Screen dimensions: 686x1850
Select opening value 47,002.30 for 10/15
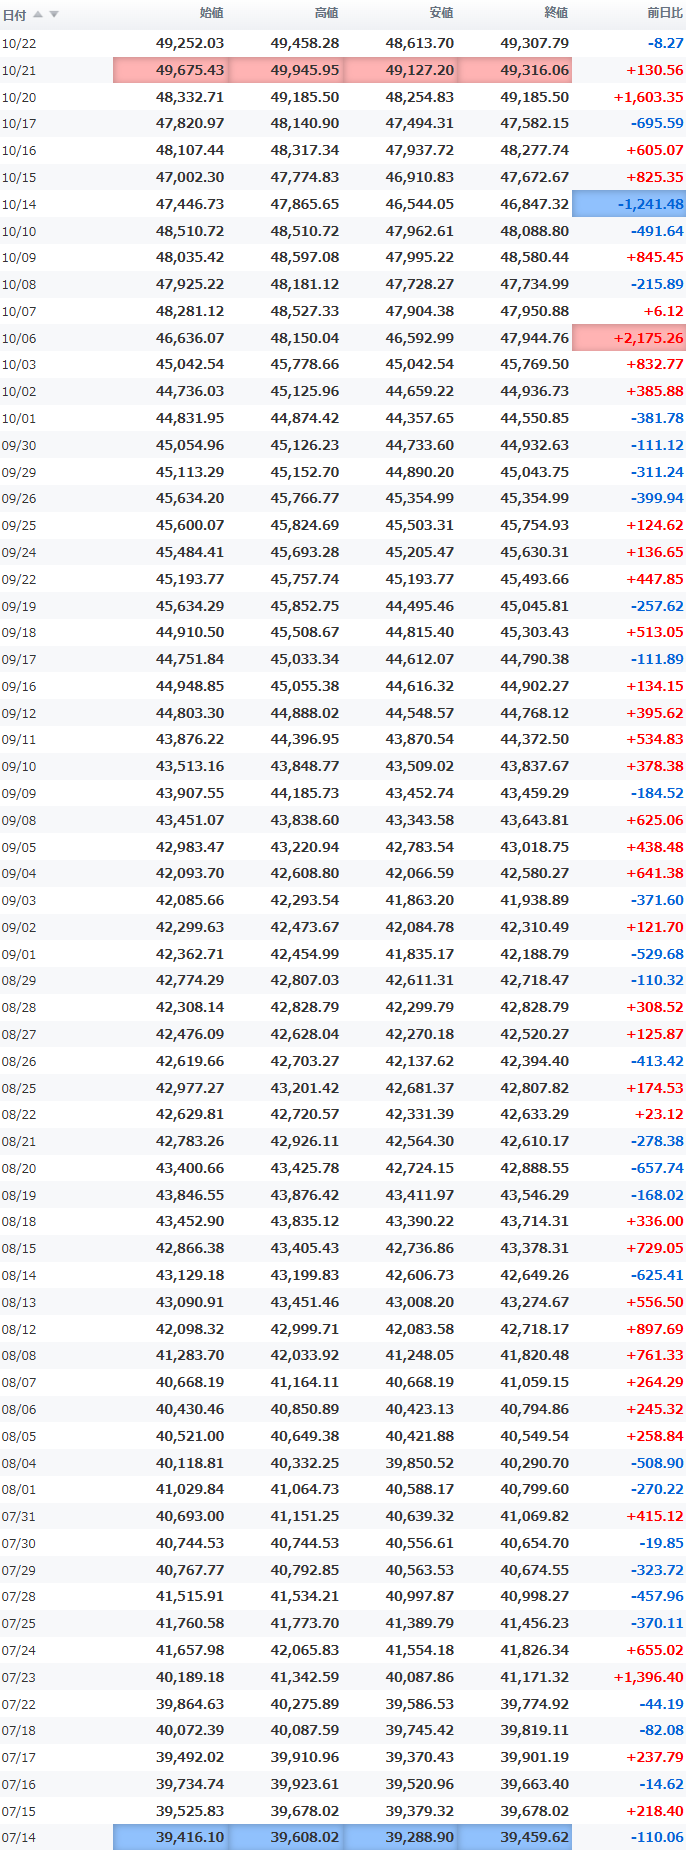[190, 177]
